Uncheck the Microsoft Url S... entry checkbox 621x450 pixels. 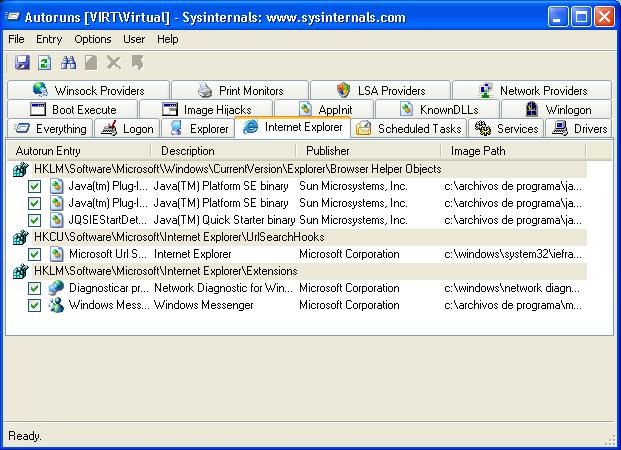coord(34,254)
